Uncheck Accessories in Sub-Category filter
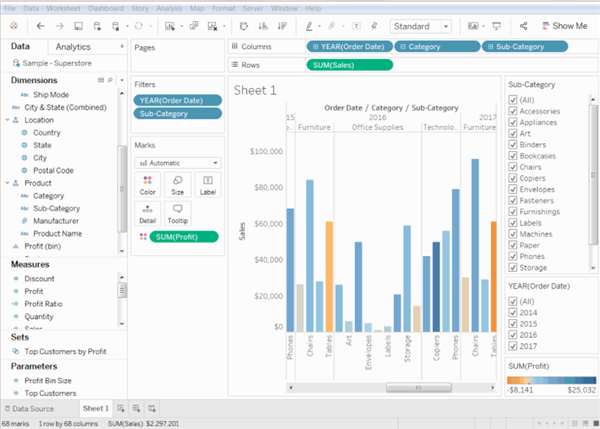The width and height of the screenshot is (600, 429). (513, 113)
